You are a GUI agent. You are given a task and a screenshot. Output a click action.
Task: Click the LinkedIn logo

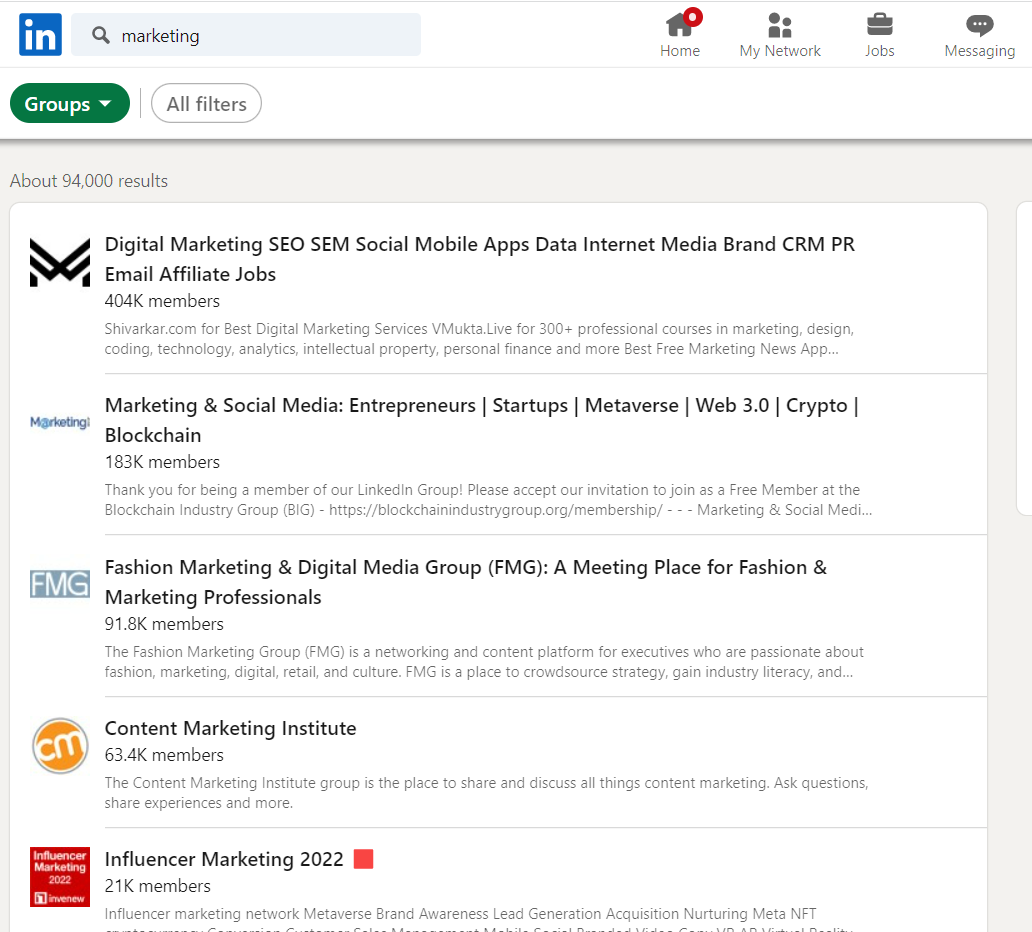(x=40, y=34)
